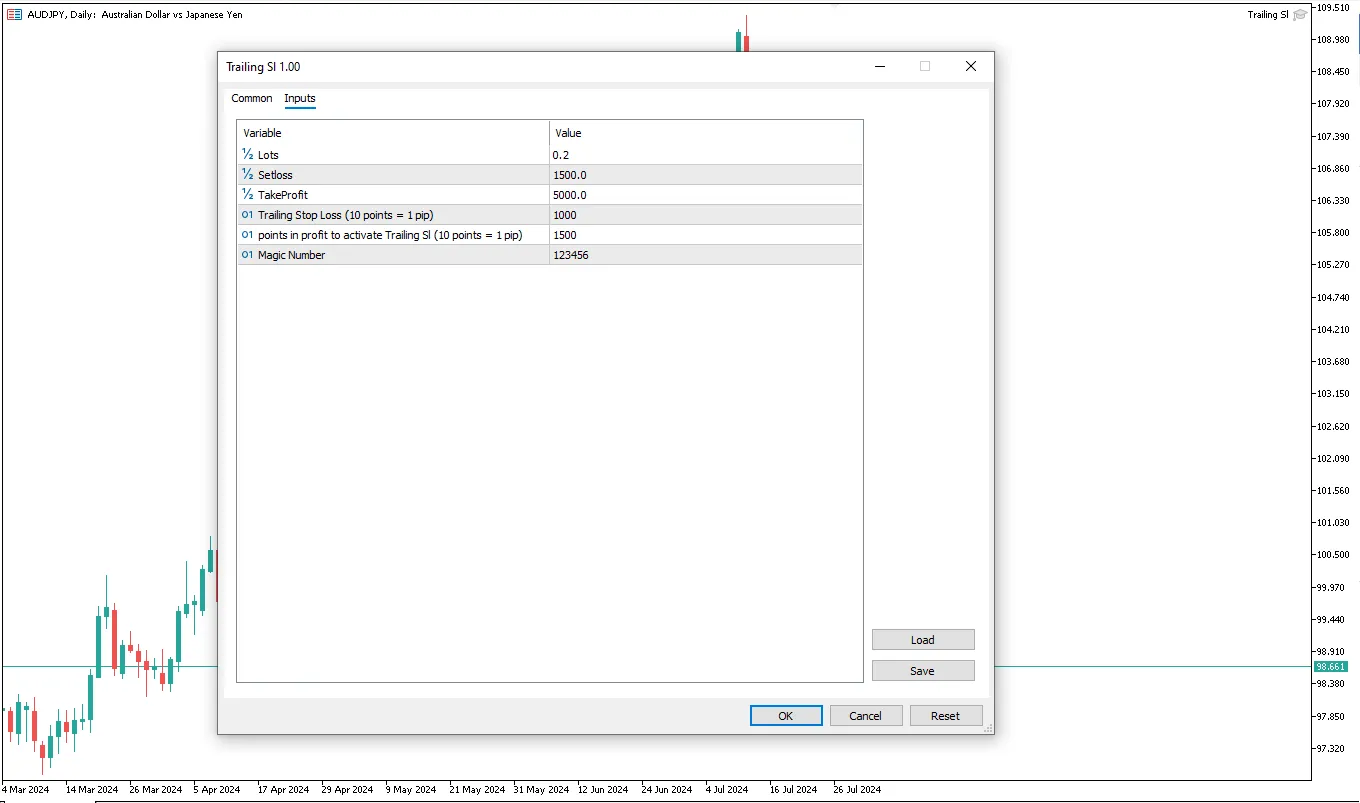The height and width of the screenshot is (803, 1360).
Task: Select the Setloss value 1500.0
Action: [705, 175]
